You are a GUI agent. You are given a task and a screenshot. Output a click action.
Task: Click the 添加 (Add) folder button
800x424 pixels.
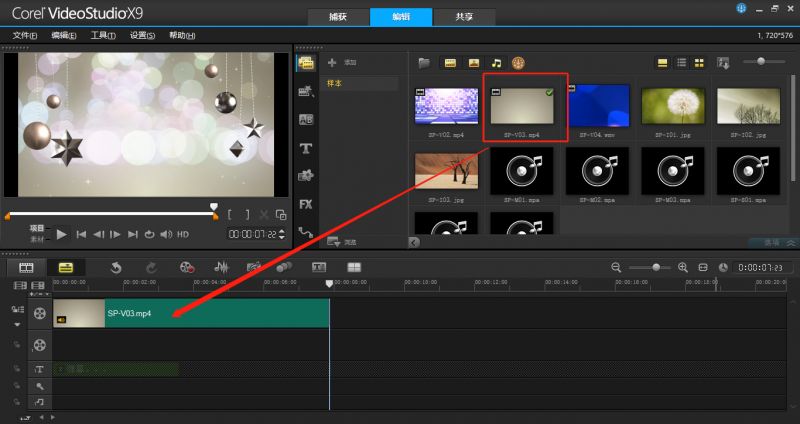(345, 63)
